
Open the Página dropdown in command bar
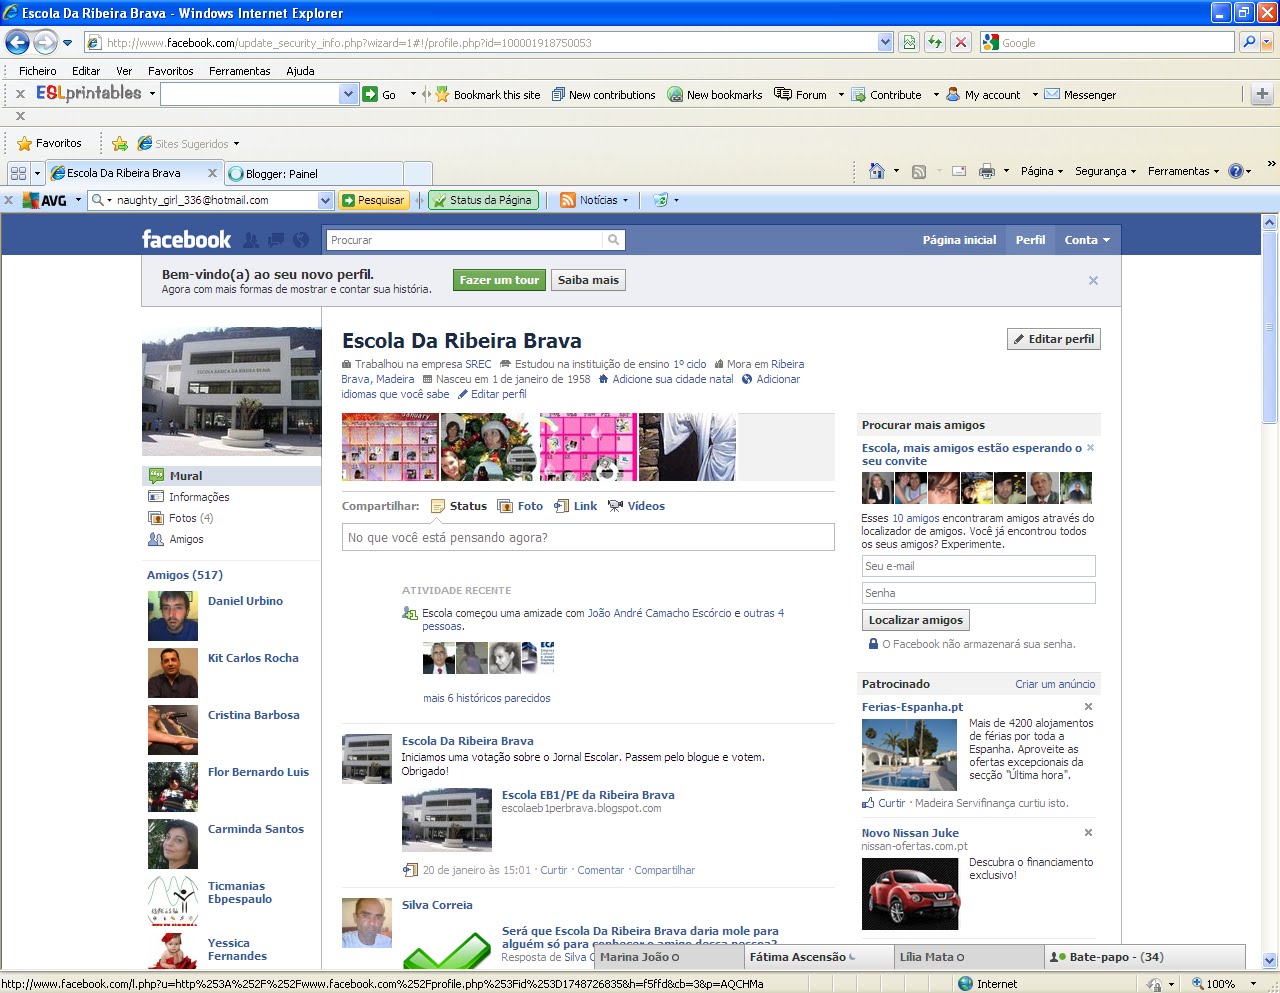pyautogui.click(x=1042, y=171)
